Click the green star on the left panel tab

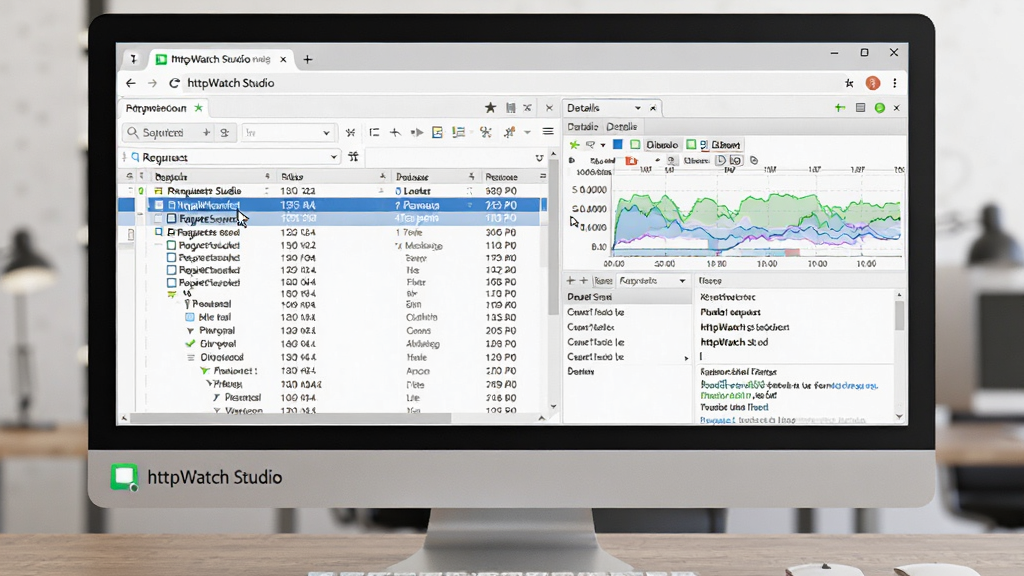click(199, 108)
